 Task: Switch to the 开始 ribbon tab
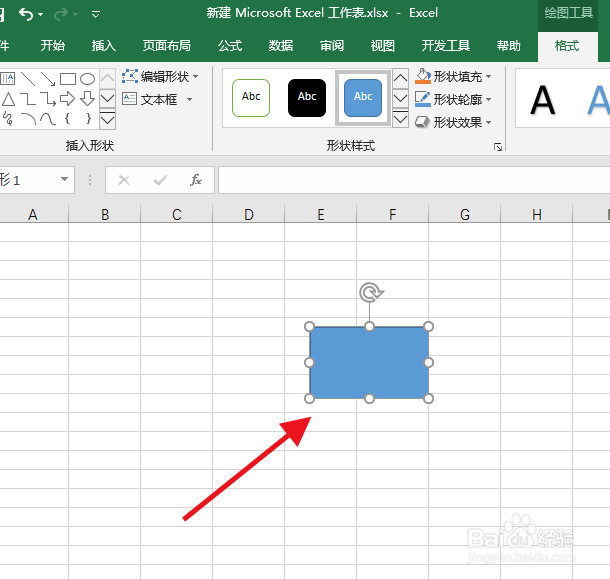[x=53, y=46]
